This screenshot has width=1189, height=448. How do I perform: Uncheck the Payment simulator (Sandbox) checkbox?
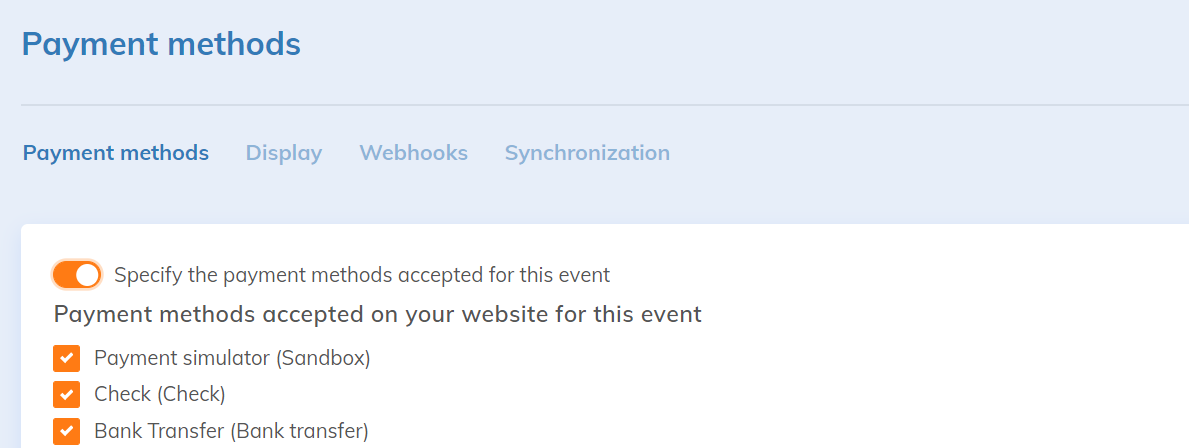point(66,358)
